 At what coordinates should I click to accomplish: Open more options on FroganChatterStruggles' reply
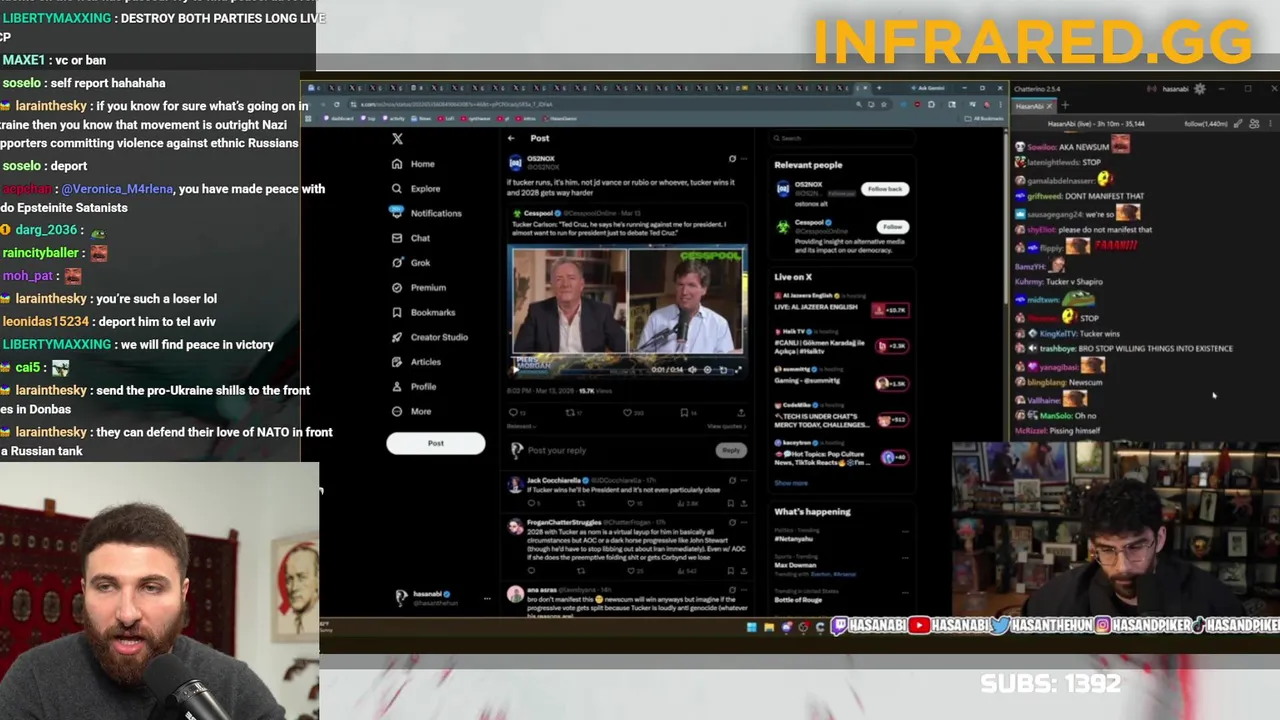click(745, 522)
